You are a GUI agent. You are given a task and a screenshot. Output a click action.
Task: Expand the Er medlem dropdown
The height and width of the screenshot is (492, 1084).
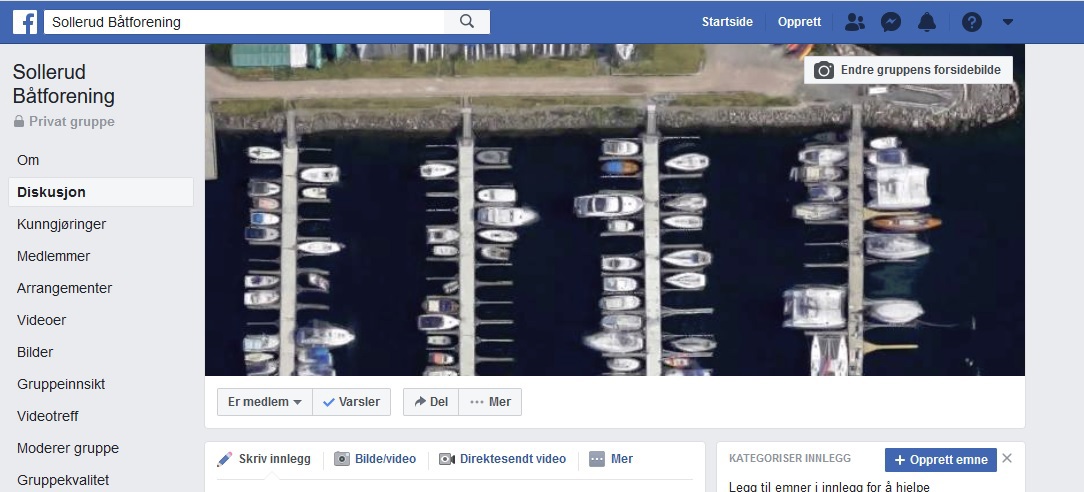click(265, 402)
